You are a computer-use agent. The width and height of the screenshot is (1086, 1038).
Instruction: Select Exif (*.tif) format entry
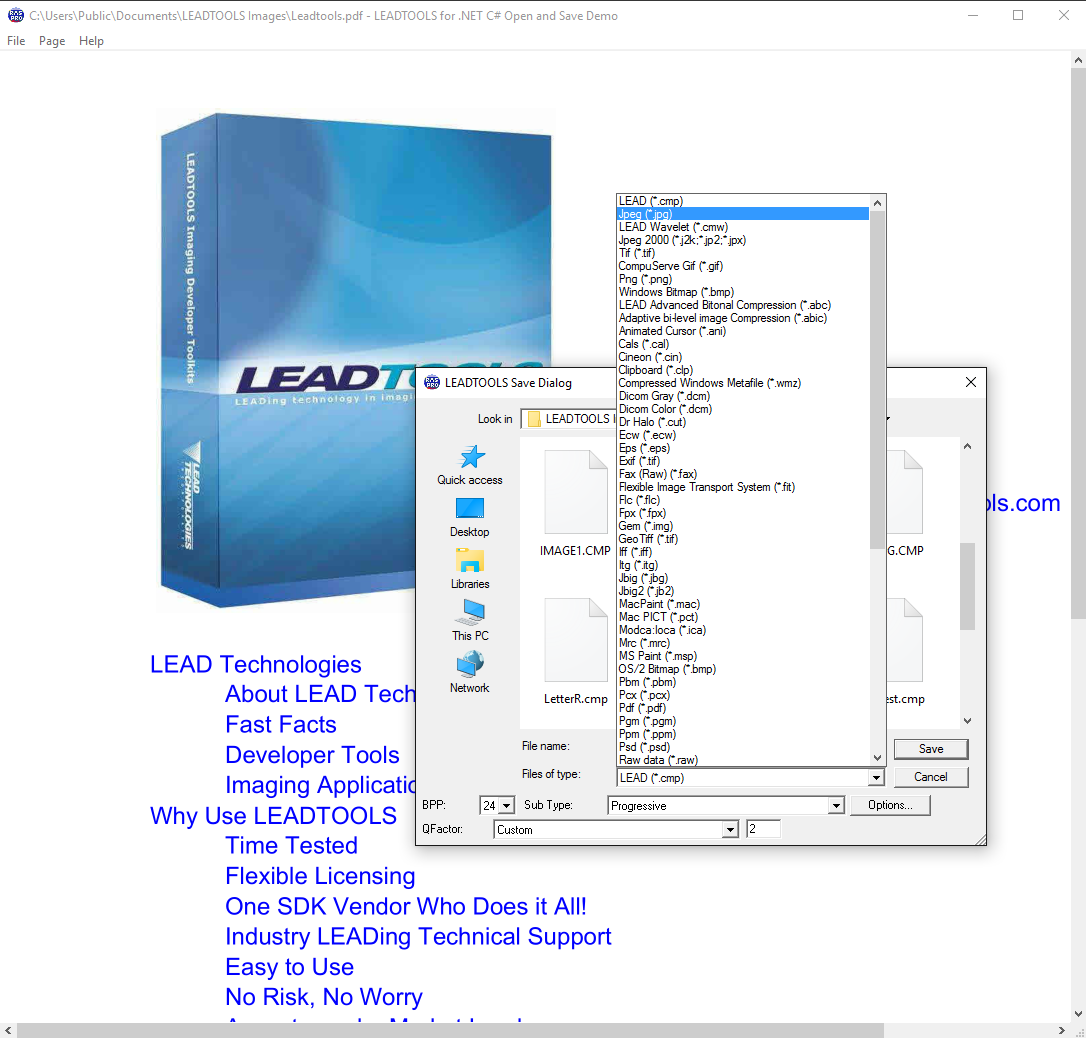pyautogui.click(x=742, y=461)
